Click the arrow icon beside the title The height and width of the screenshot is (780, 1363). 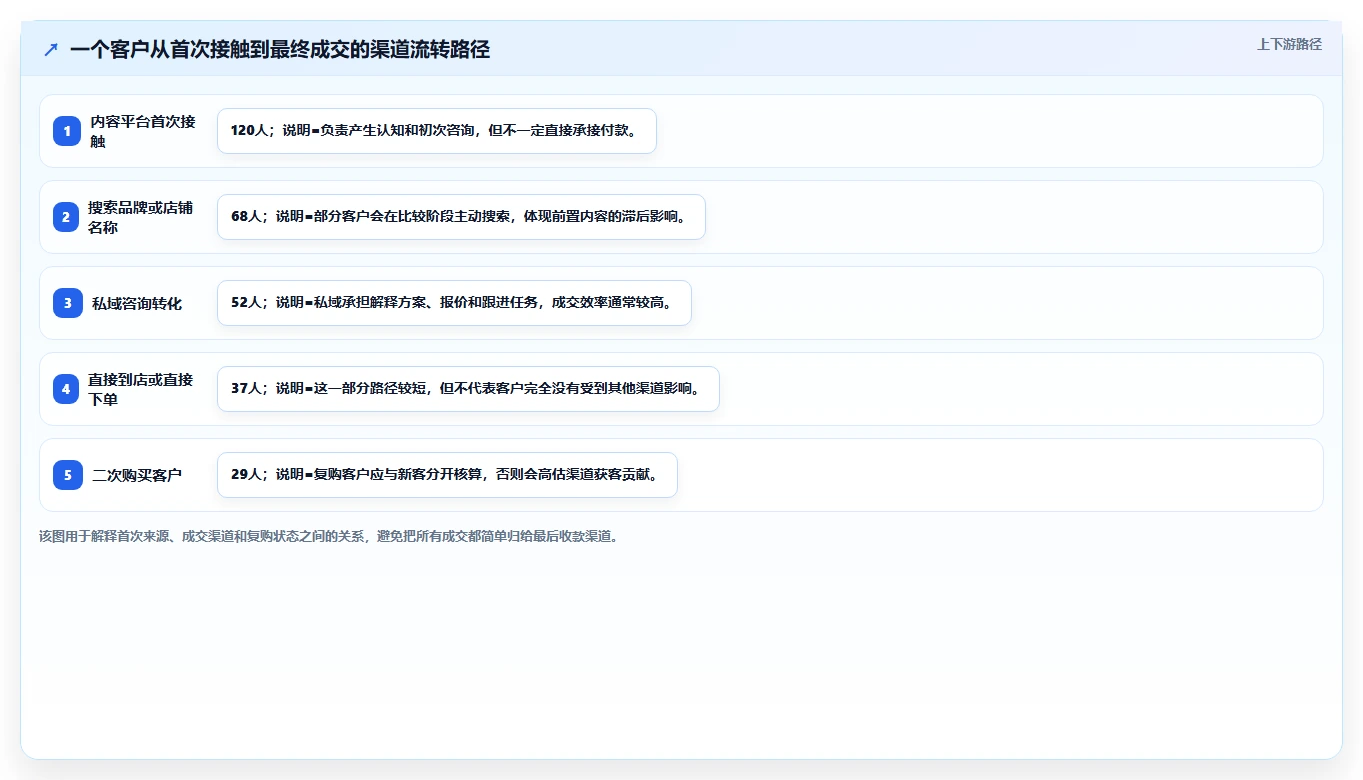pyautogui.click(x=51, y=49)
